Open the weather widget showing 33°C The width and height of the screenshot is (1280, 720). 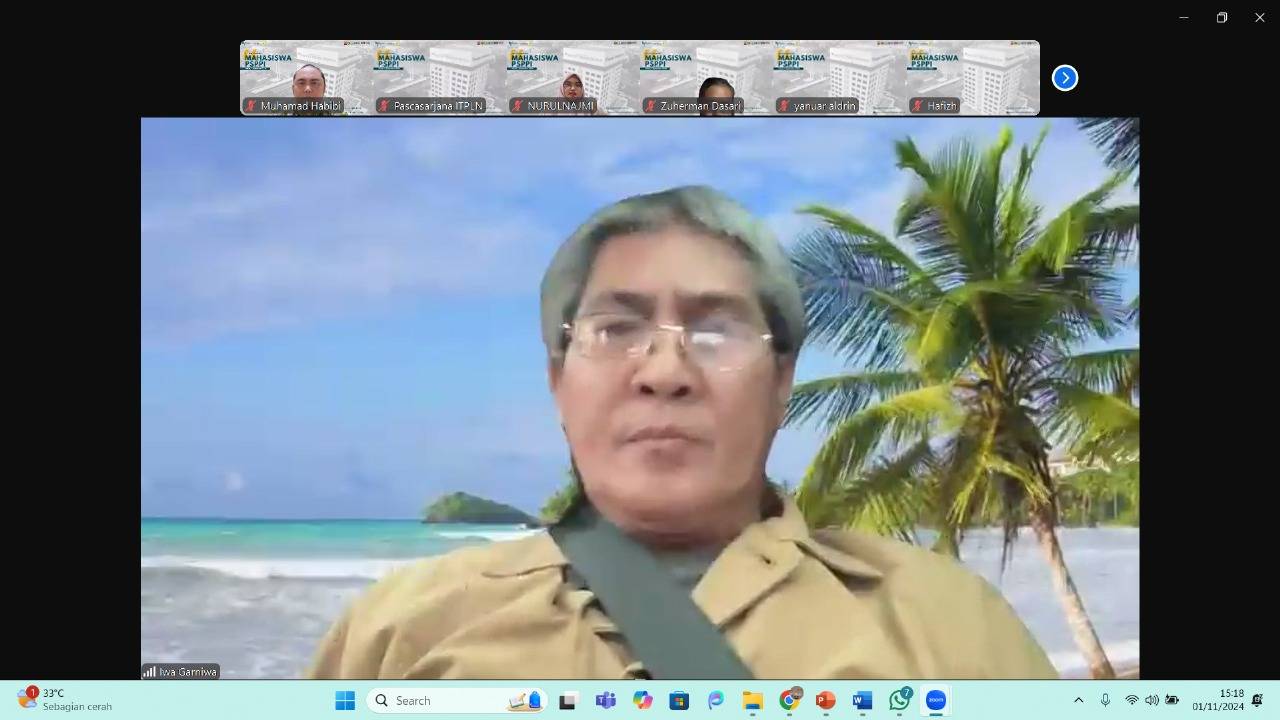tap(65, 700)
